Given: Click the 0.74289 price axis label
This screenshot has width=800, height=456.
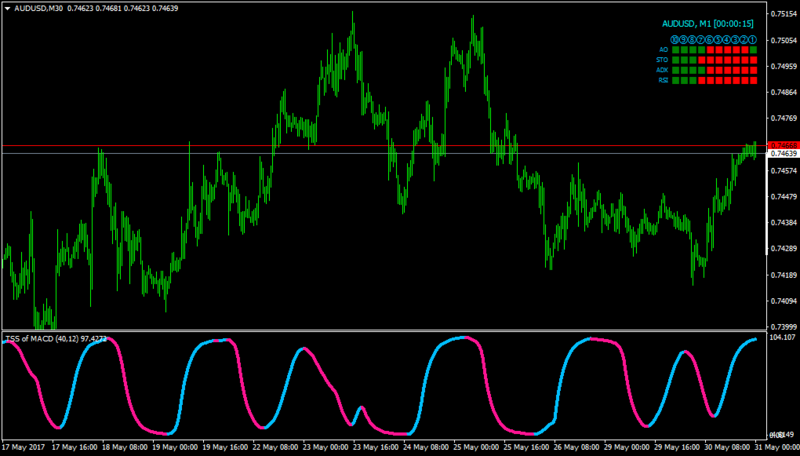Looking at the screenshot, I should point(785,248).
